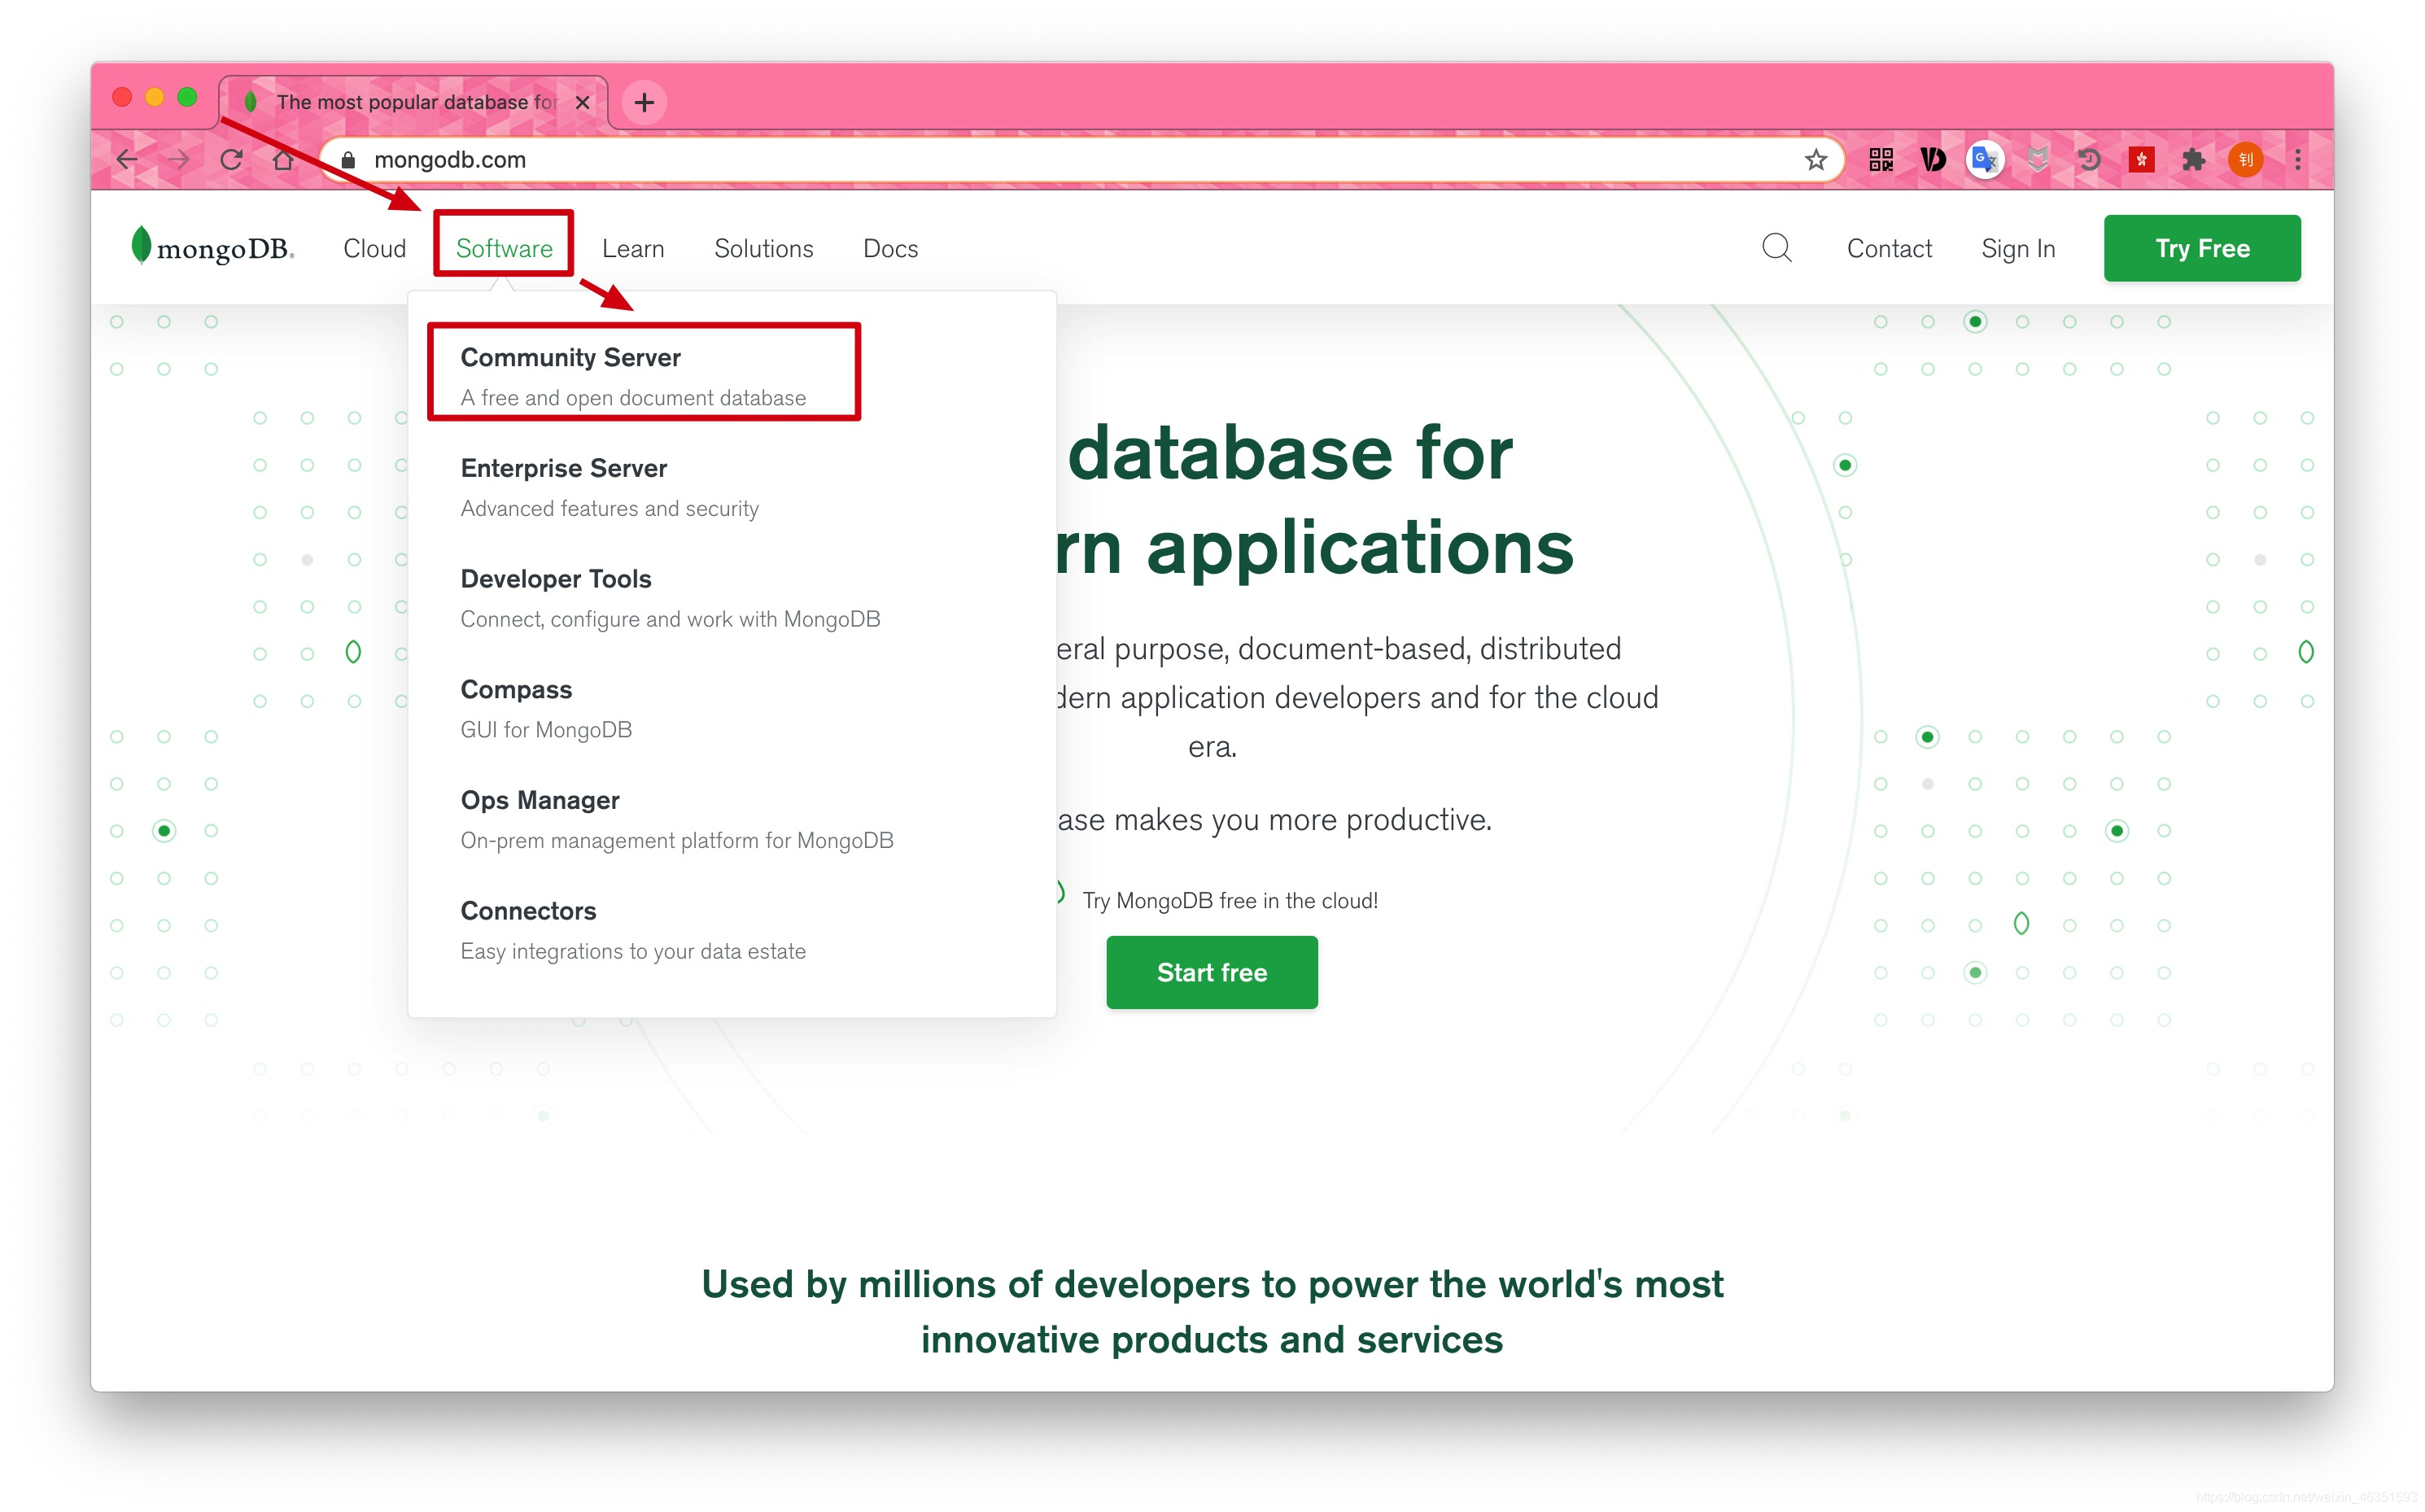The image size is (2425, 1512).
Task: Click the Try Free button
Action: click(x=2201, y=248)
